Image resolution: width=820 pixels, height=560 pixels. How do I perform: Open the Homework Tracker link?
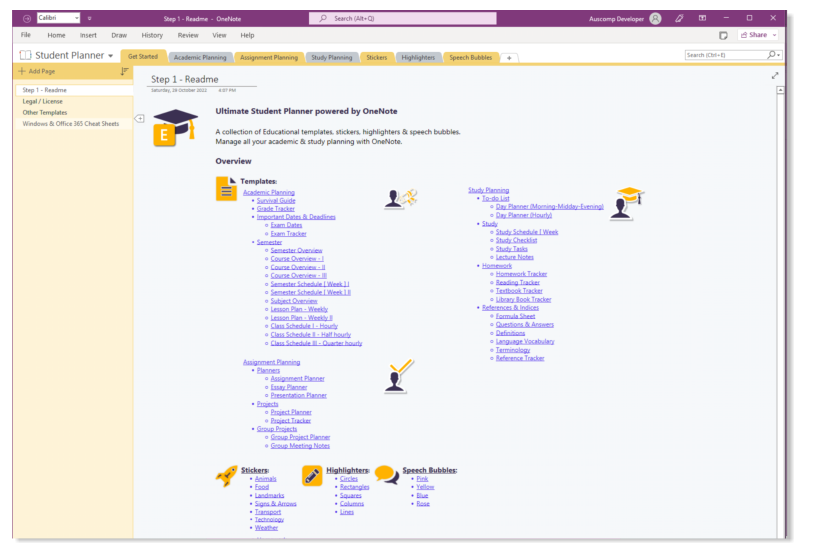pyautogui.click(x=521, y=274)
